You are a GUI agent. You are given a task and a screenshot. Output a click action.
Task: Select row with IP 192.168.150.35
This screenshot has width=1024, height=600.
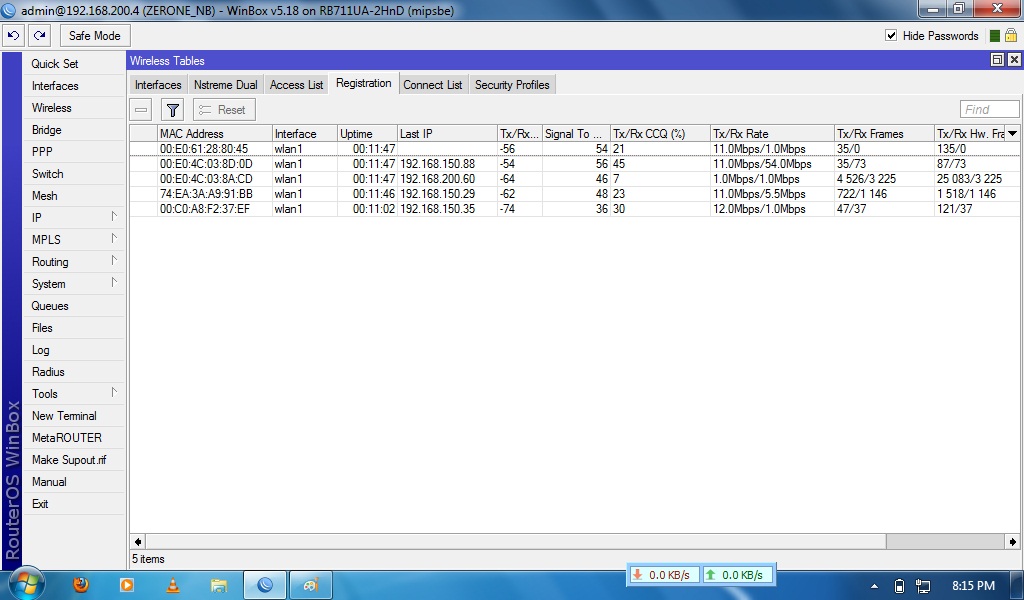(575, 209)
